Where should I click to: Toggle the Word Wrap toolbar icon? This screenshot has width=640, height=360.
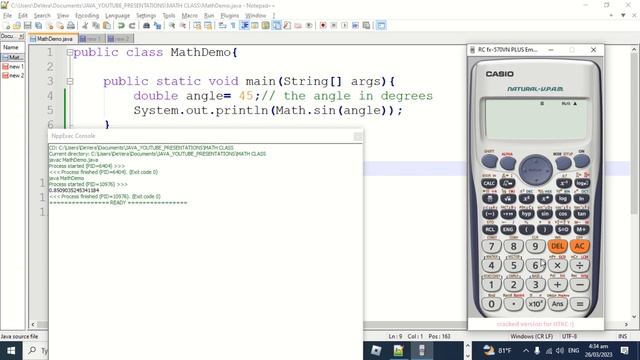[x=222, y=26]
